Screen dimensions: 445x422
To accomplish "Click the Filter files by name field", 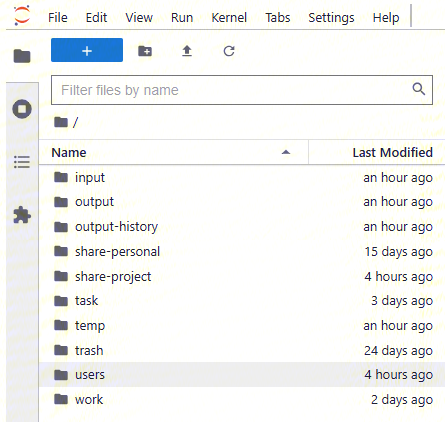I will 242,90.
